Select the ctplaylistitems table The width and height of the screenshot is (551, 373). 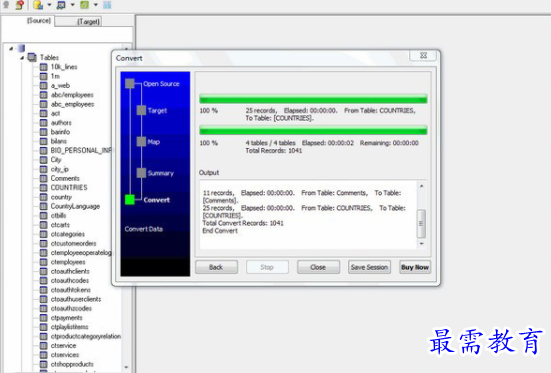tap(69, 327)
